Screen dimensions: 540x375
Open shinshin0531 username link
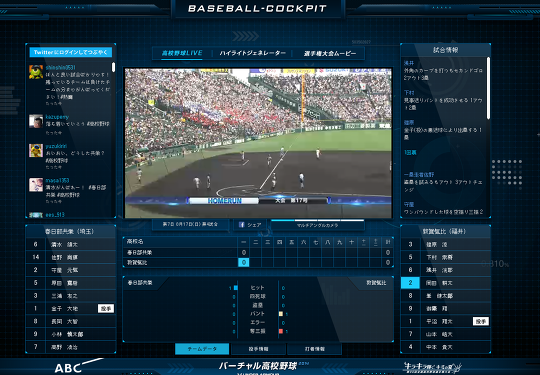tap(60, 67)
